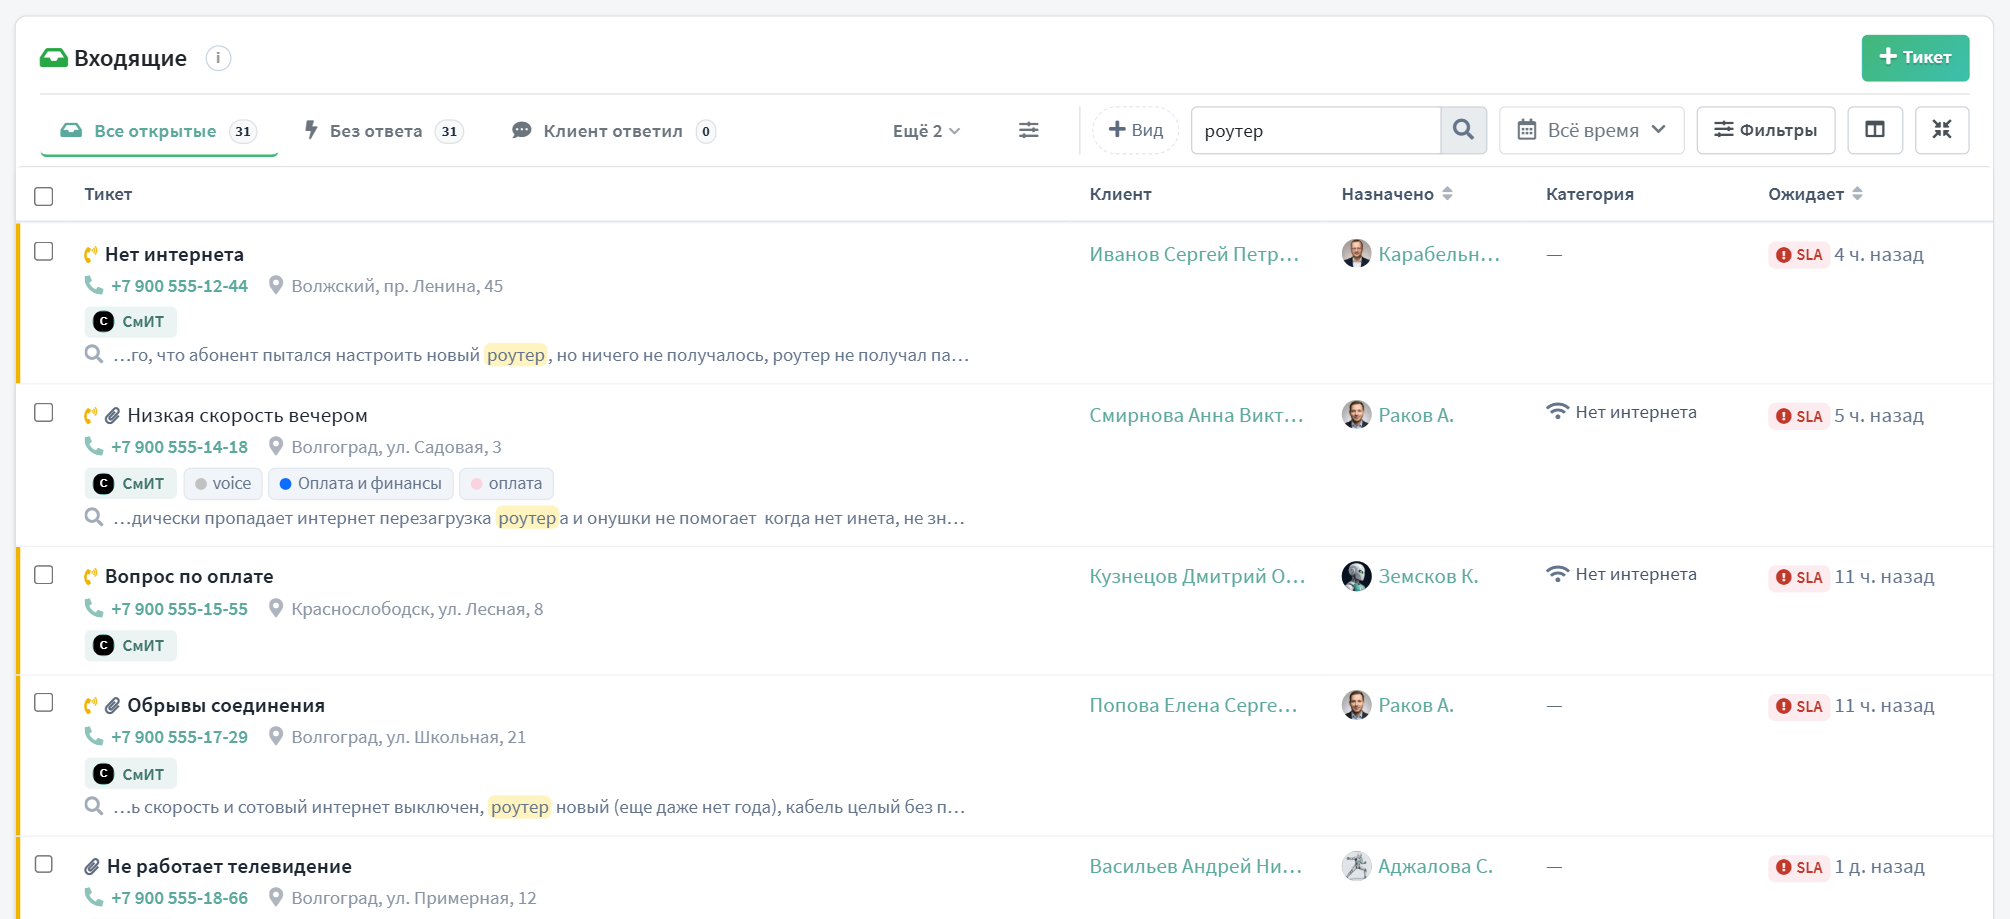Viewport: 2010px width, 919px height.
Task: Click the search magnifier icon button
Action: (1463, 130)
